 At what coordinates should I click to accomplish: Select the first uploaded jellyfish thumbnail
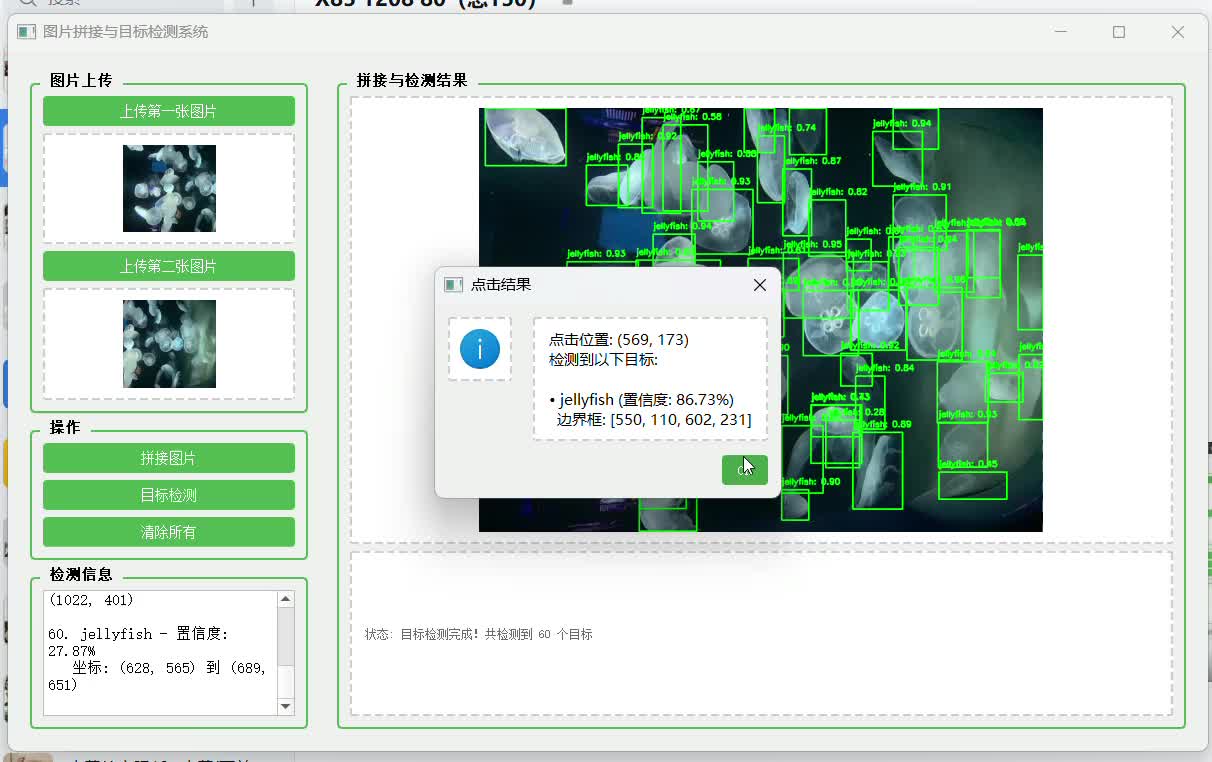pyautogui.click(x=169, y=188)
